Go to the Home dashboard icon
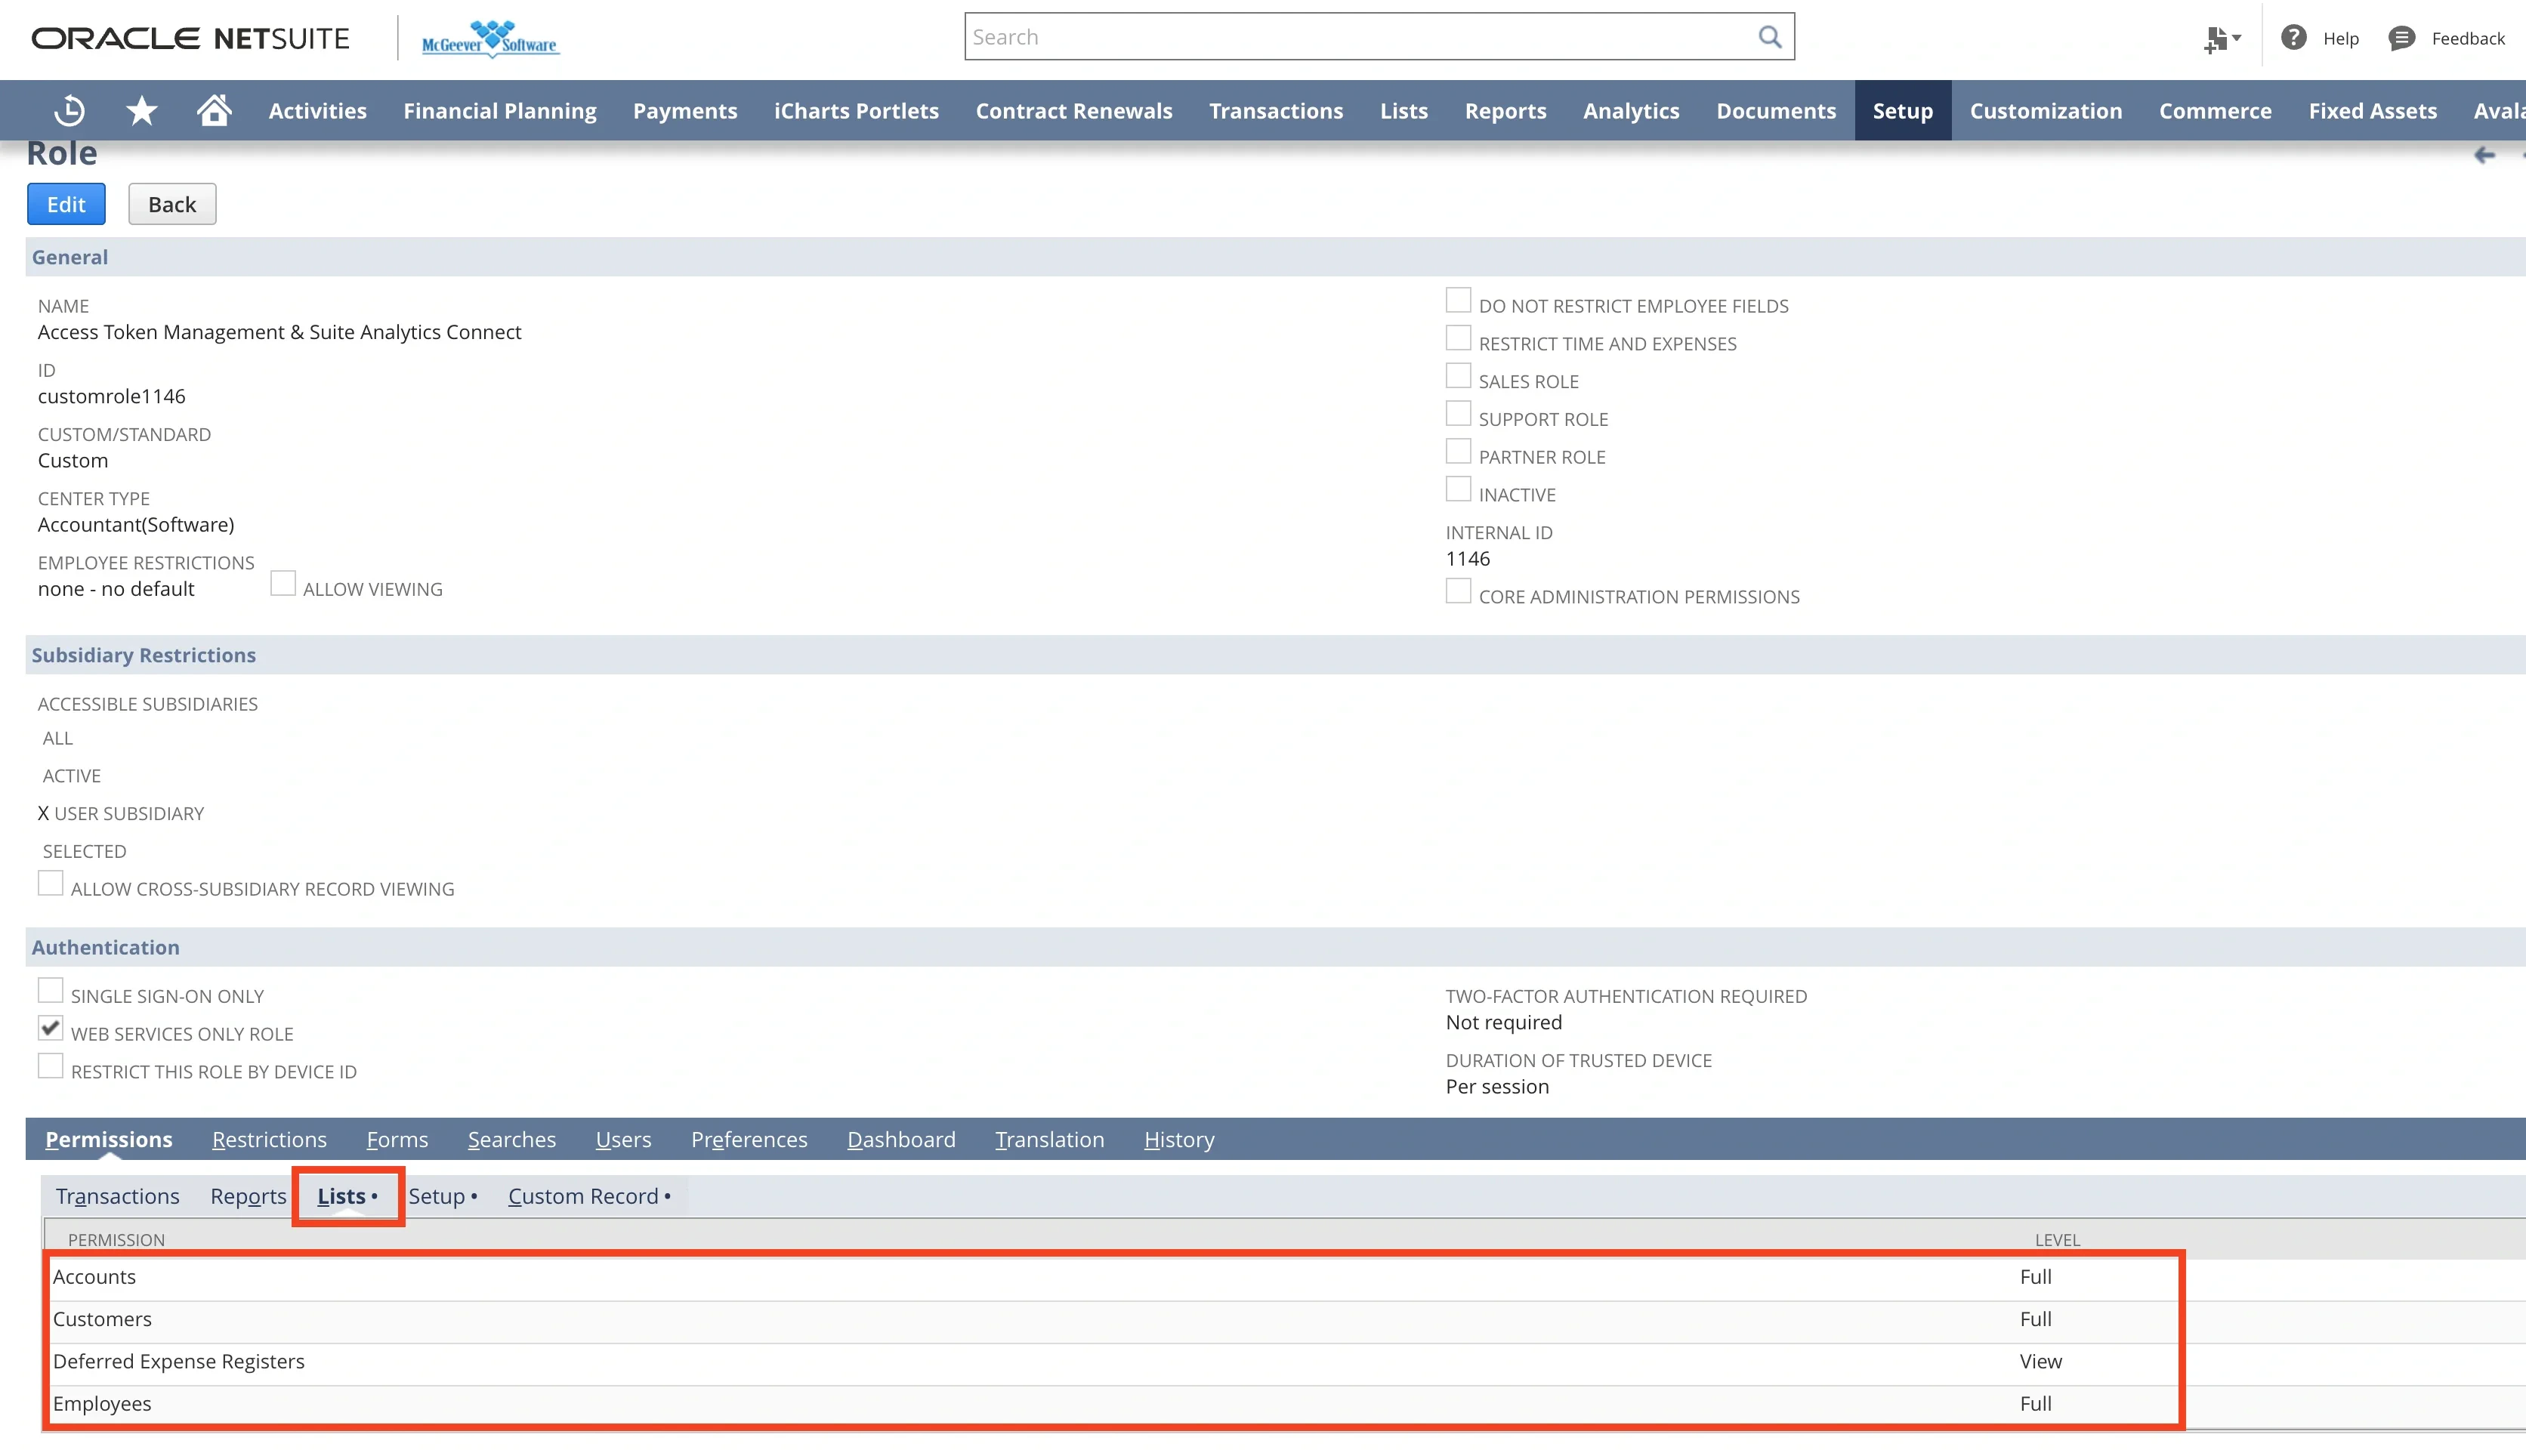2526x1456 pixels. point(212,110)
